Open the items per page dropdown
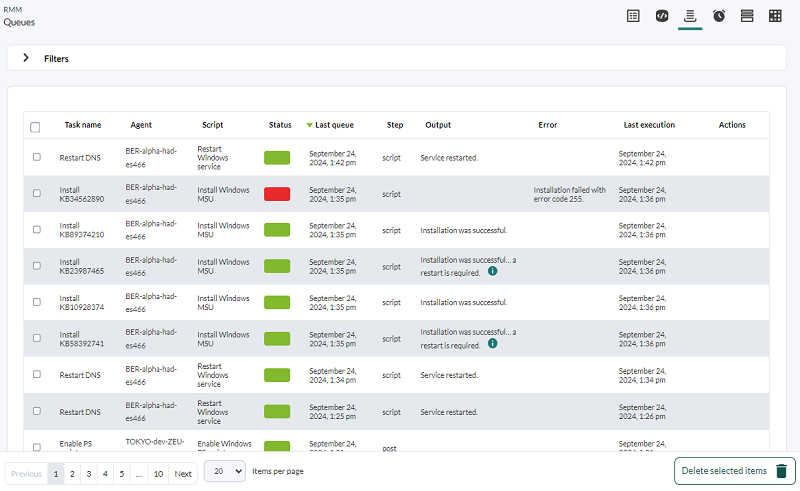 (225, 471)
